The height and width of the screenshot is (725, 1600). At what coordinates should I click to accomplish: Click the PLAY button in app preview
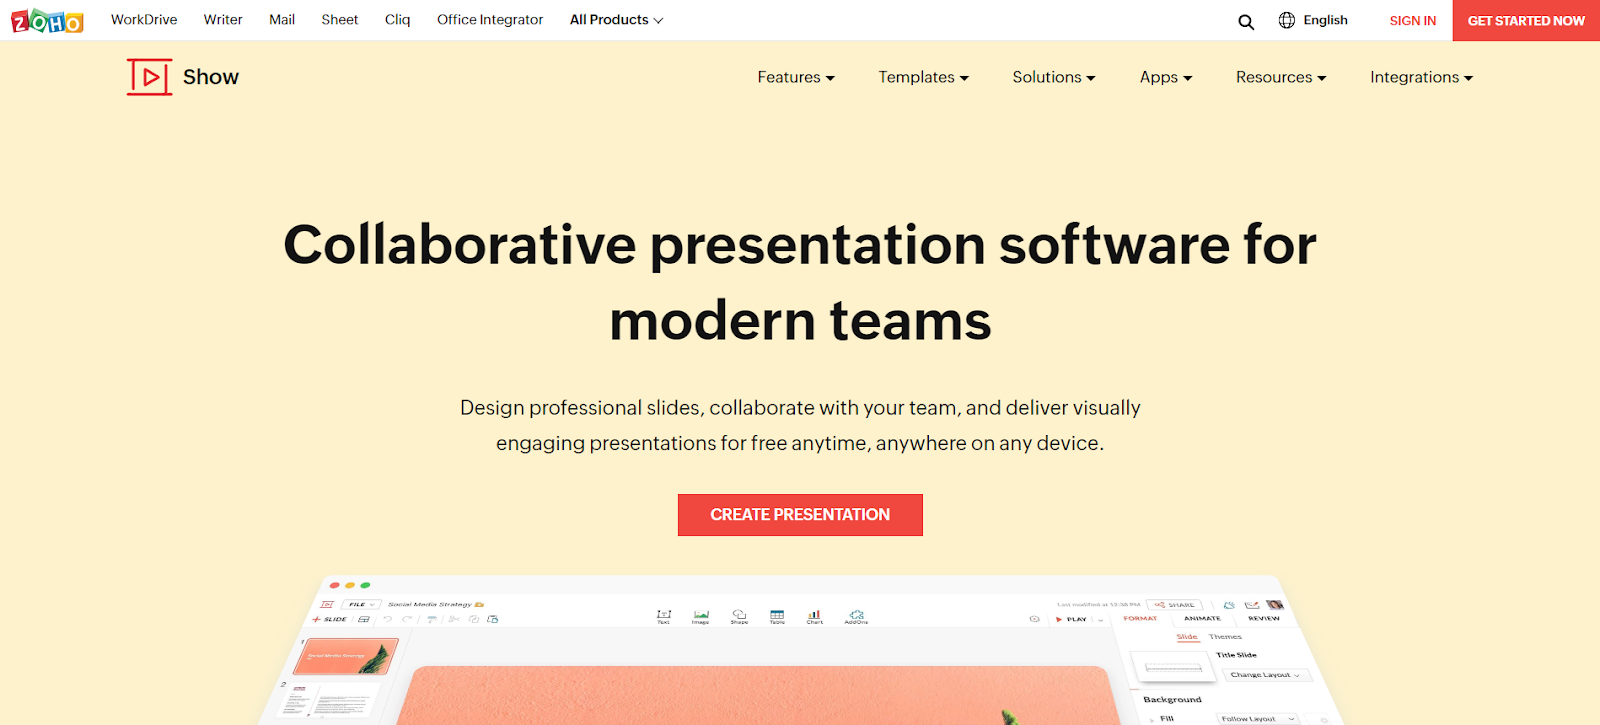(x=1071, y=619)
